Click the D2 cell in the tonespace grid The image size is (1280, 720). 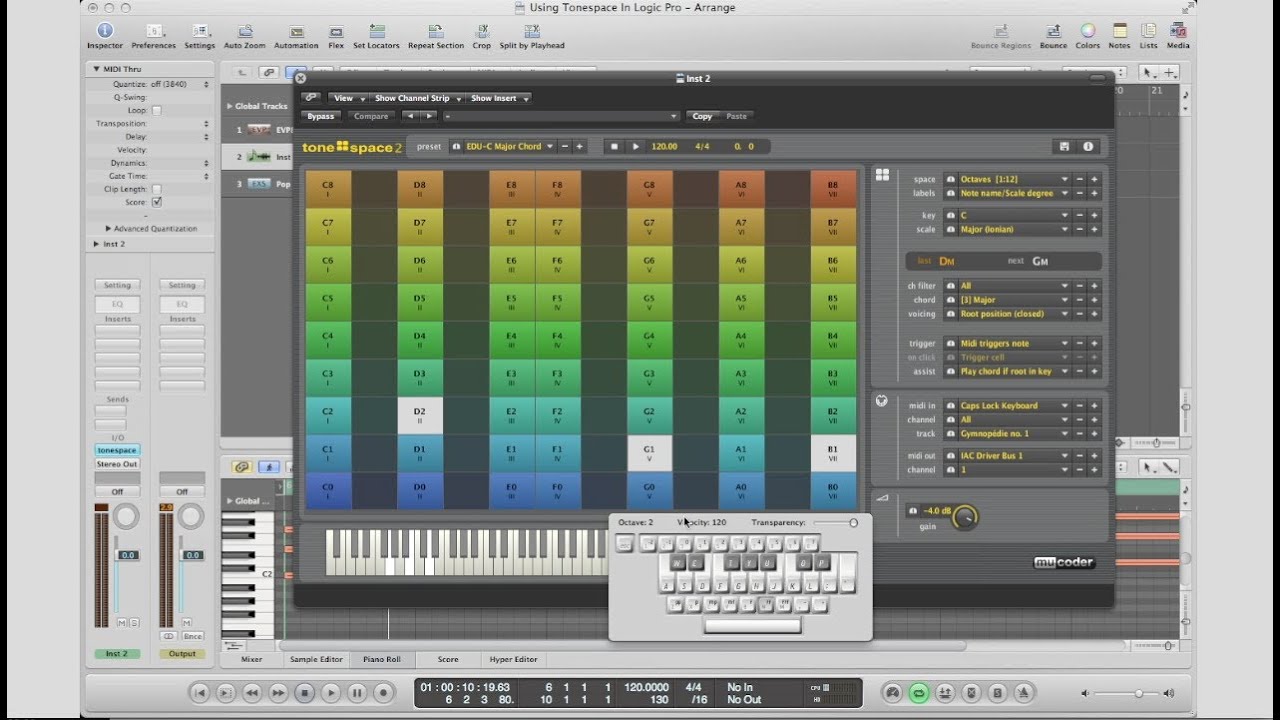(x=420, y=416)
